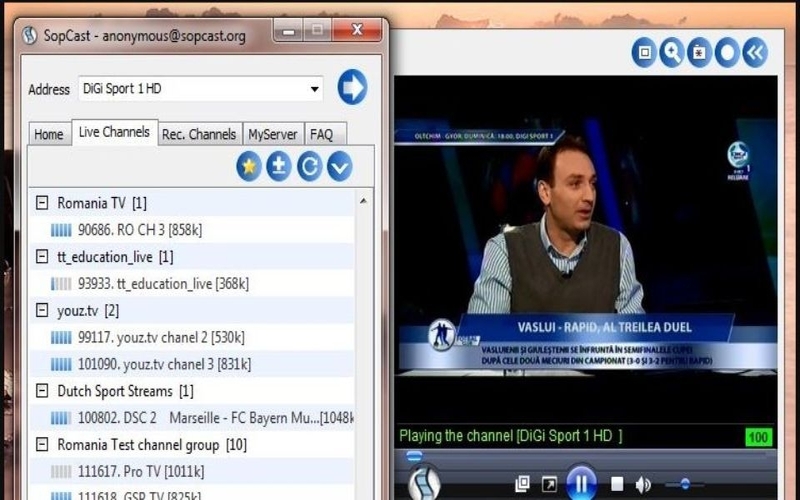
Task: Stop the video playback
Action: click(617, 484)
